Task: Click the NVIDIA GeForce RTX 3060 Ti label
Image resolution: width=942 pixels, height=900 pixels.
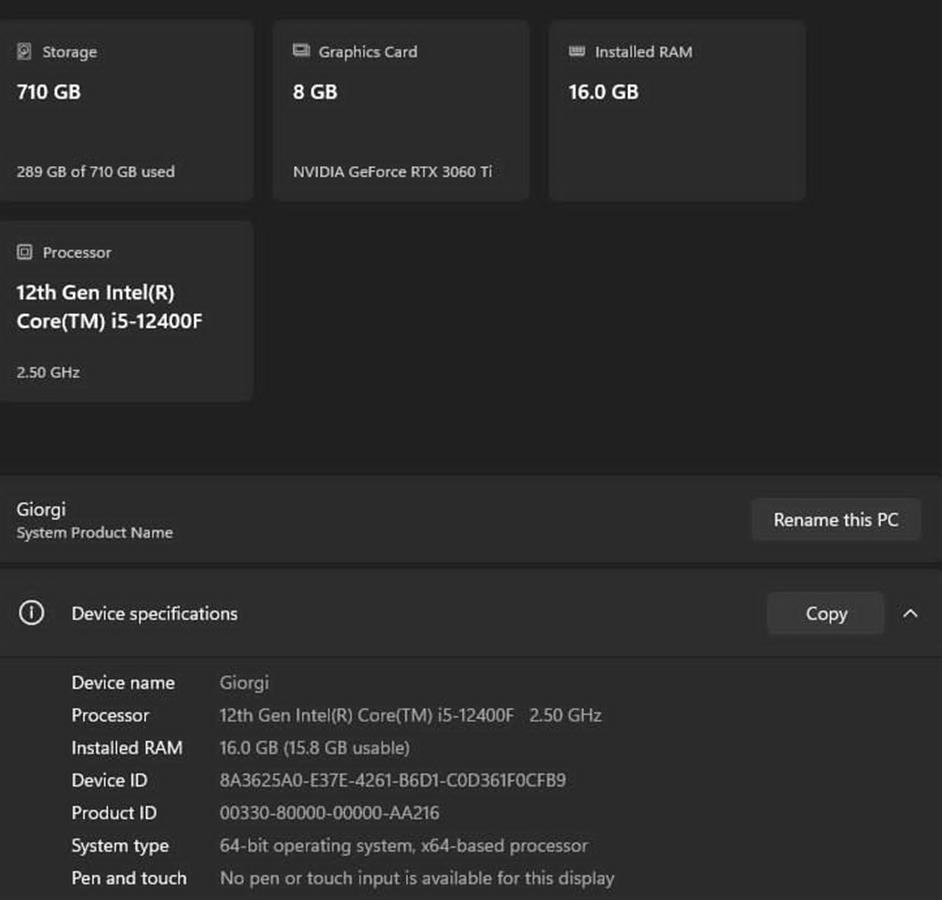Action: (392, 172)
